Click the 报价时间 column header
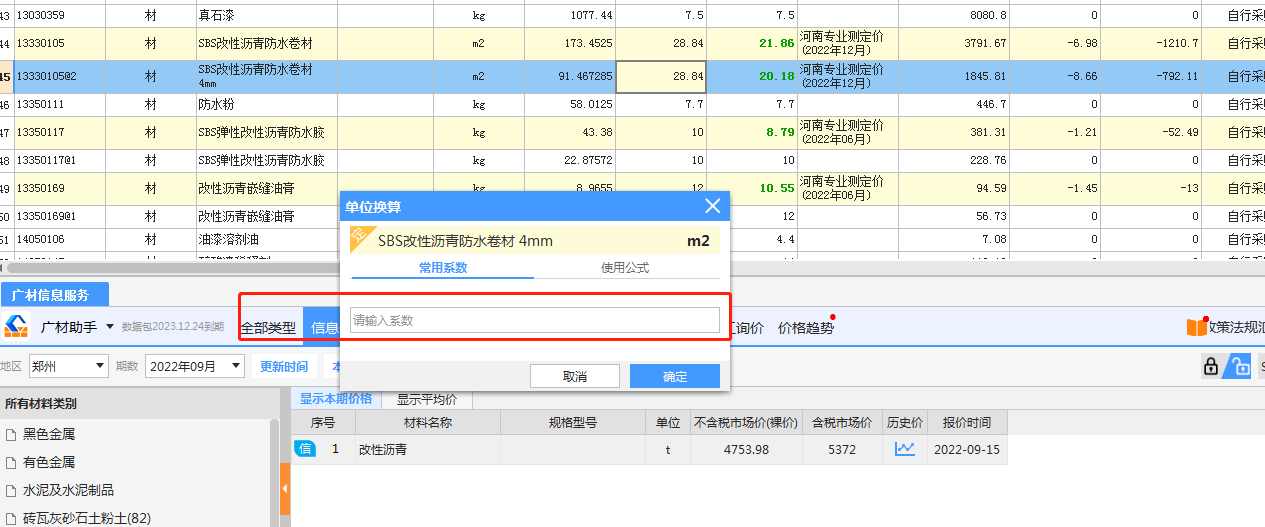Viewport: 1265px width, 527px height. coord(967,423)
